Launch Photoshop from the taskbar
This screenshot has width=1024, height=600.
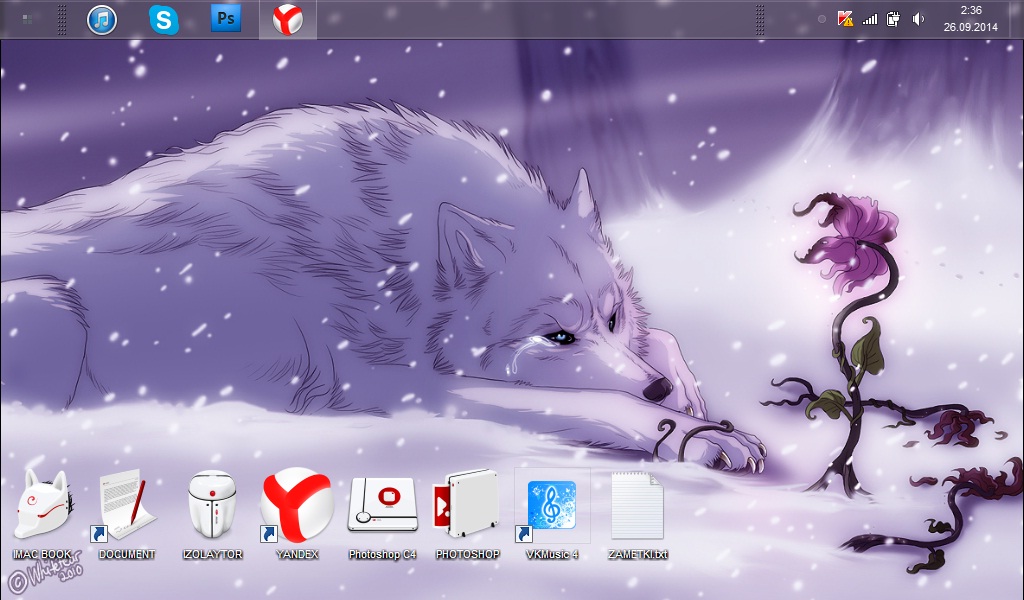(x=226, y=19)
